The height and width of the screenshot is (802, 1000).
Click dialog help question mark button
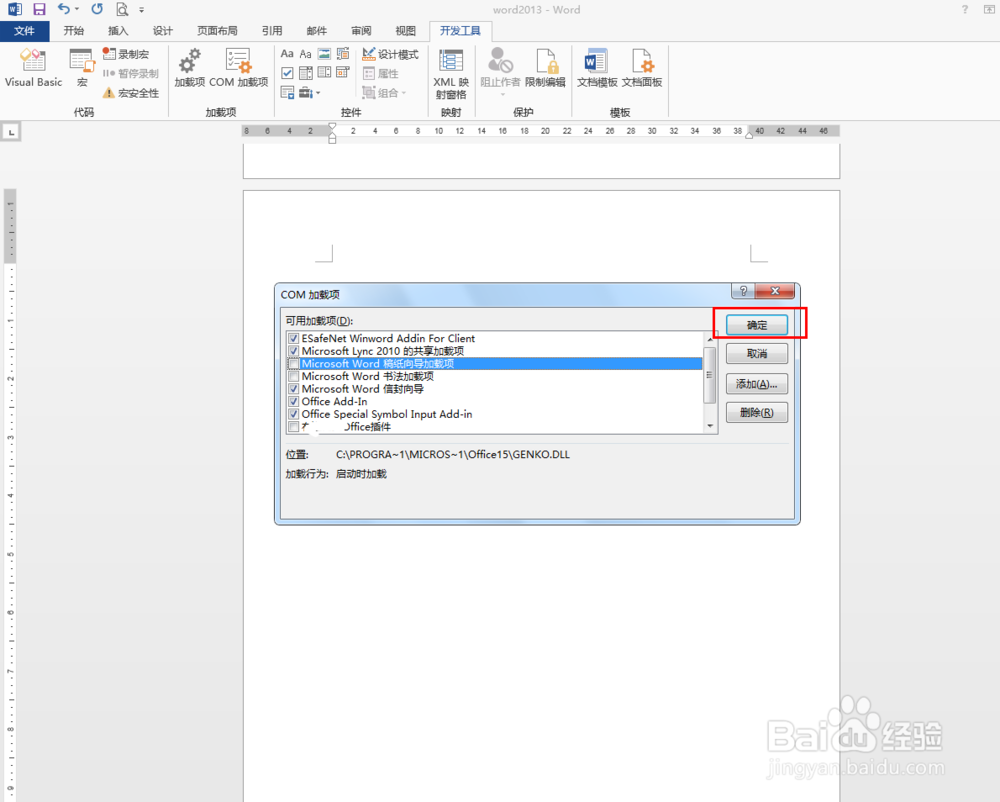(743, 291)
